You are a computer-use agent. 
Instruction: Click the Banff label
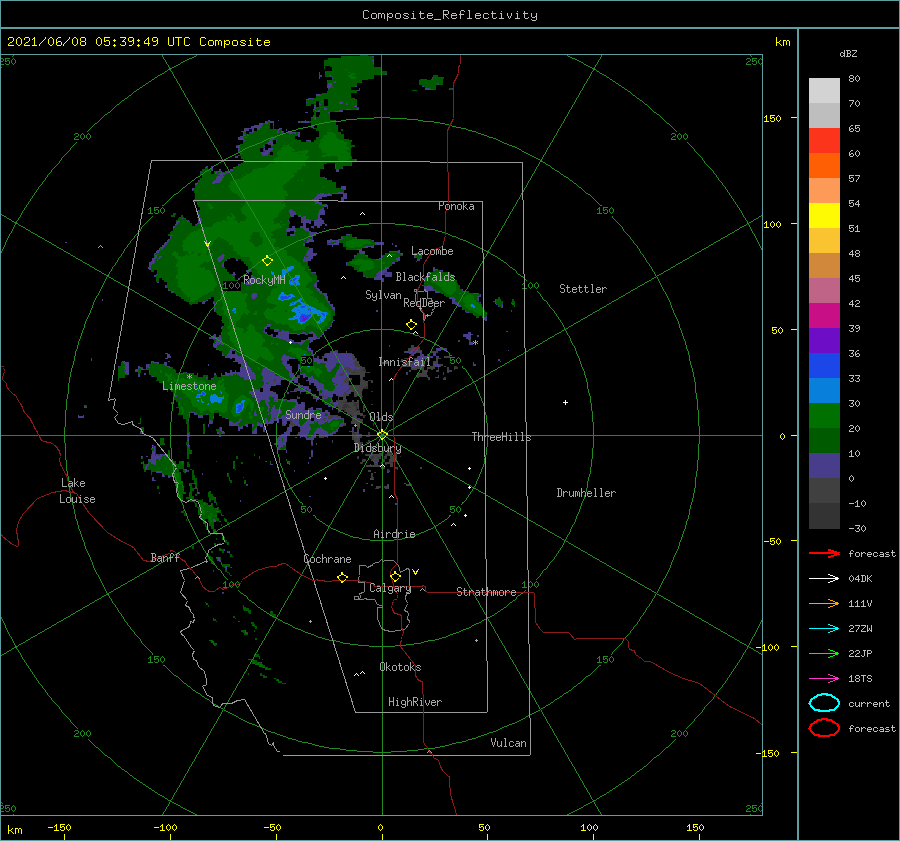165,557
